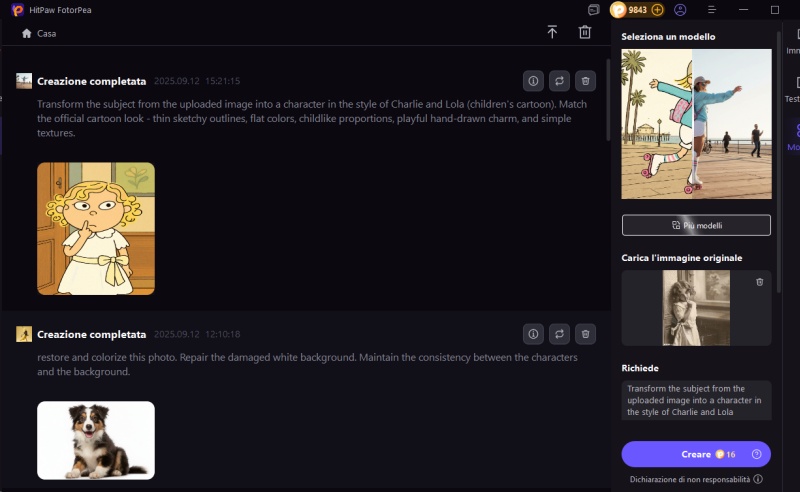Open info for the Charlie and Lola creation
This screenshot has height=492, width=800.
(533, 81)
